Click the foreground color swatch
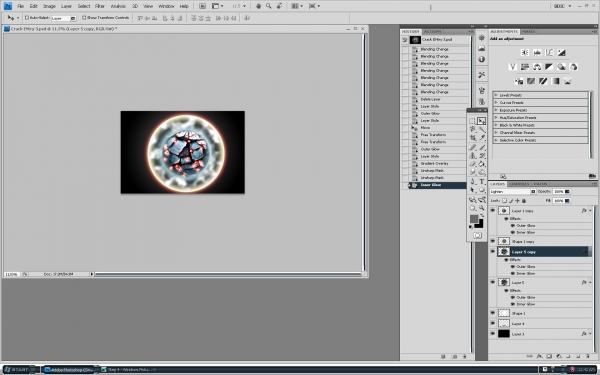 tap(474, 218)
